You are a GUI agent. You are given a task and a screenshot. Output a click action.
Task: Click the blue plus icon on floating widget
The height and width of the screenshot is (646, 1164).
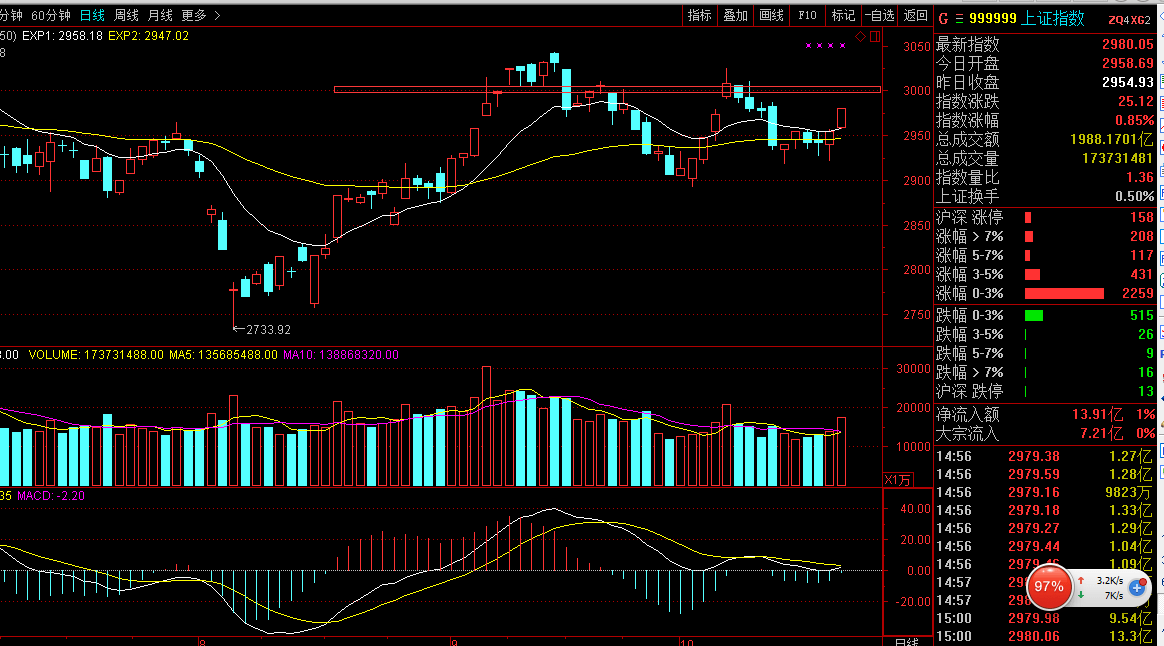click(x=1137, y=588)
